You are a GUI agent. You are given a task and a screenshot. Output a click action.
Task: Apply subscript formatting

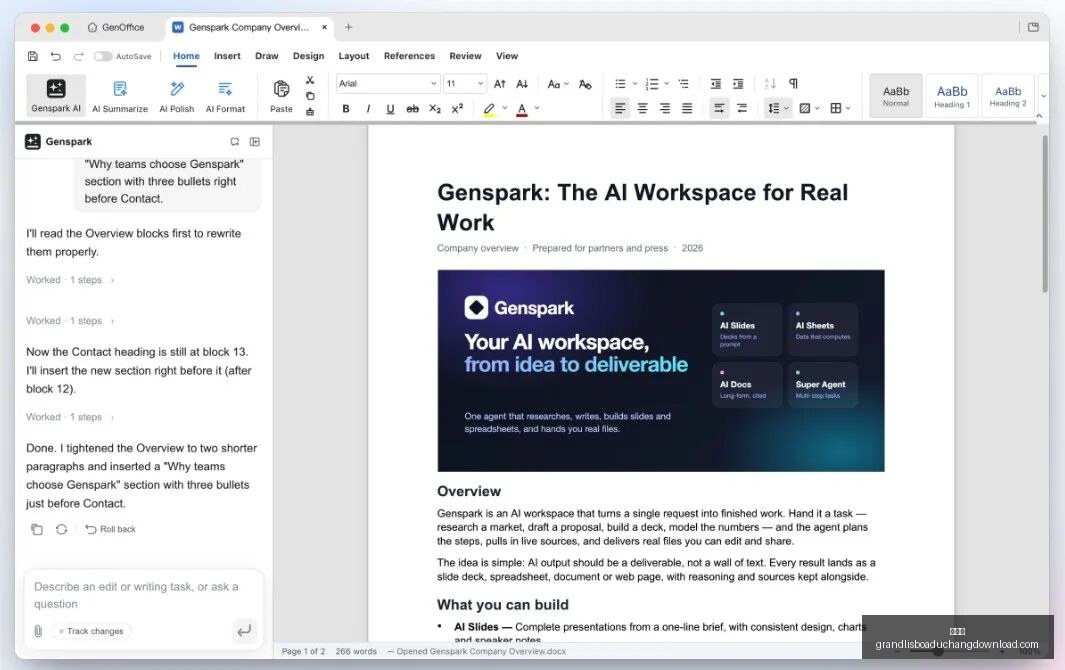pos(435,109)
